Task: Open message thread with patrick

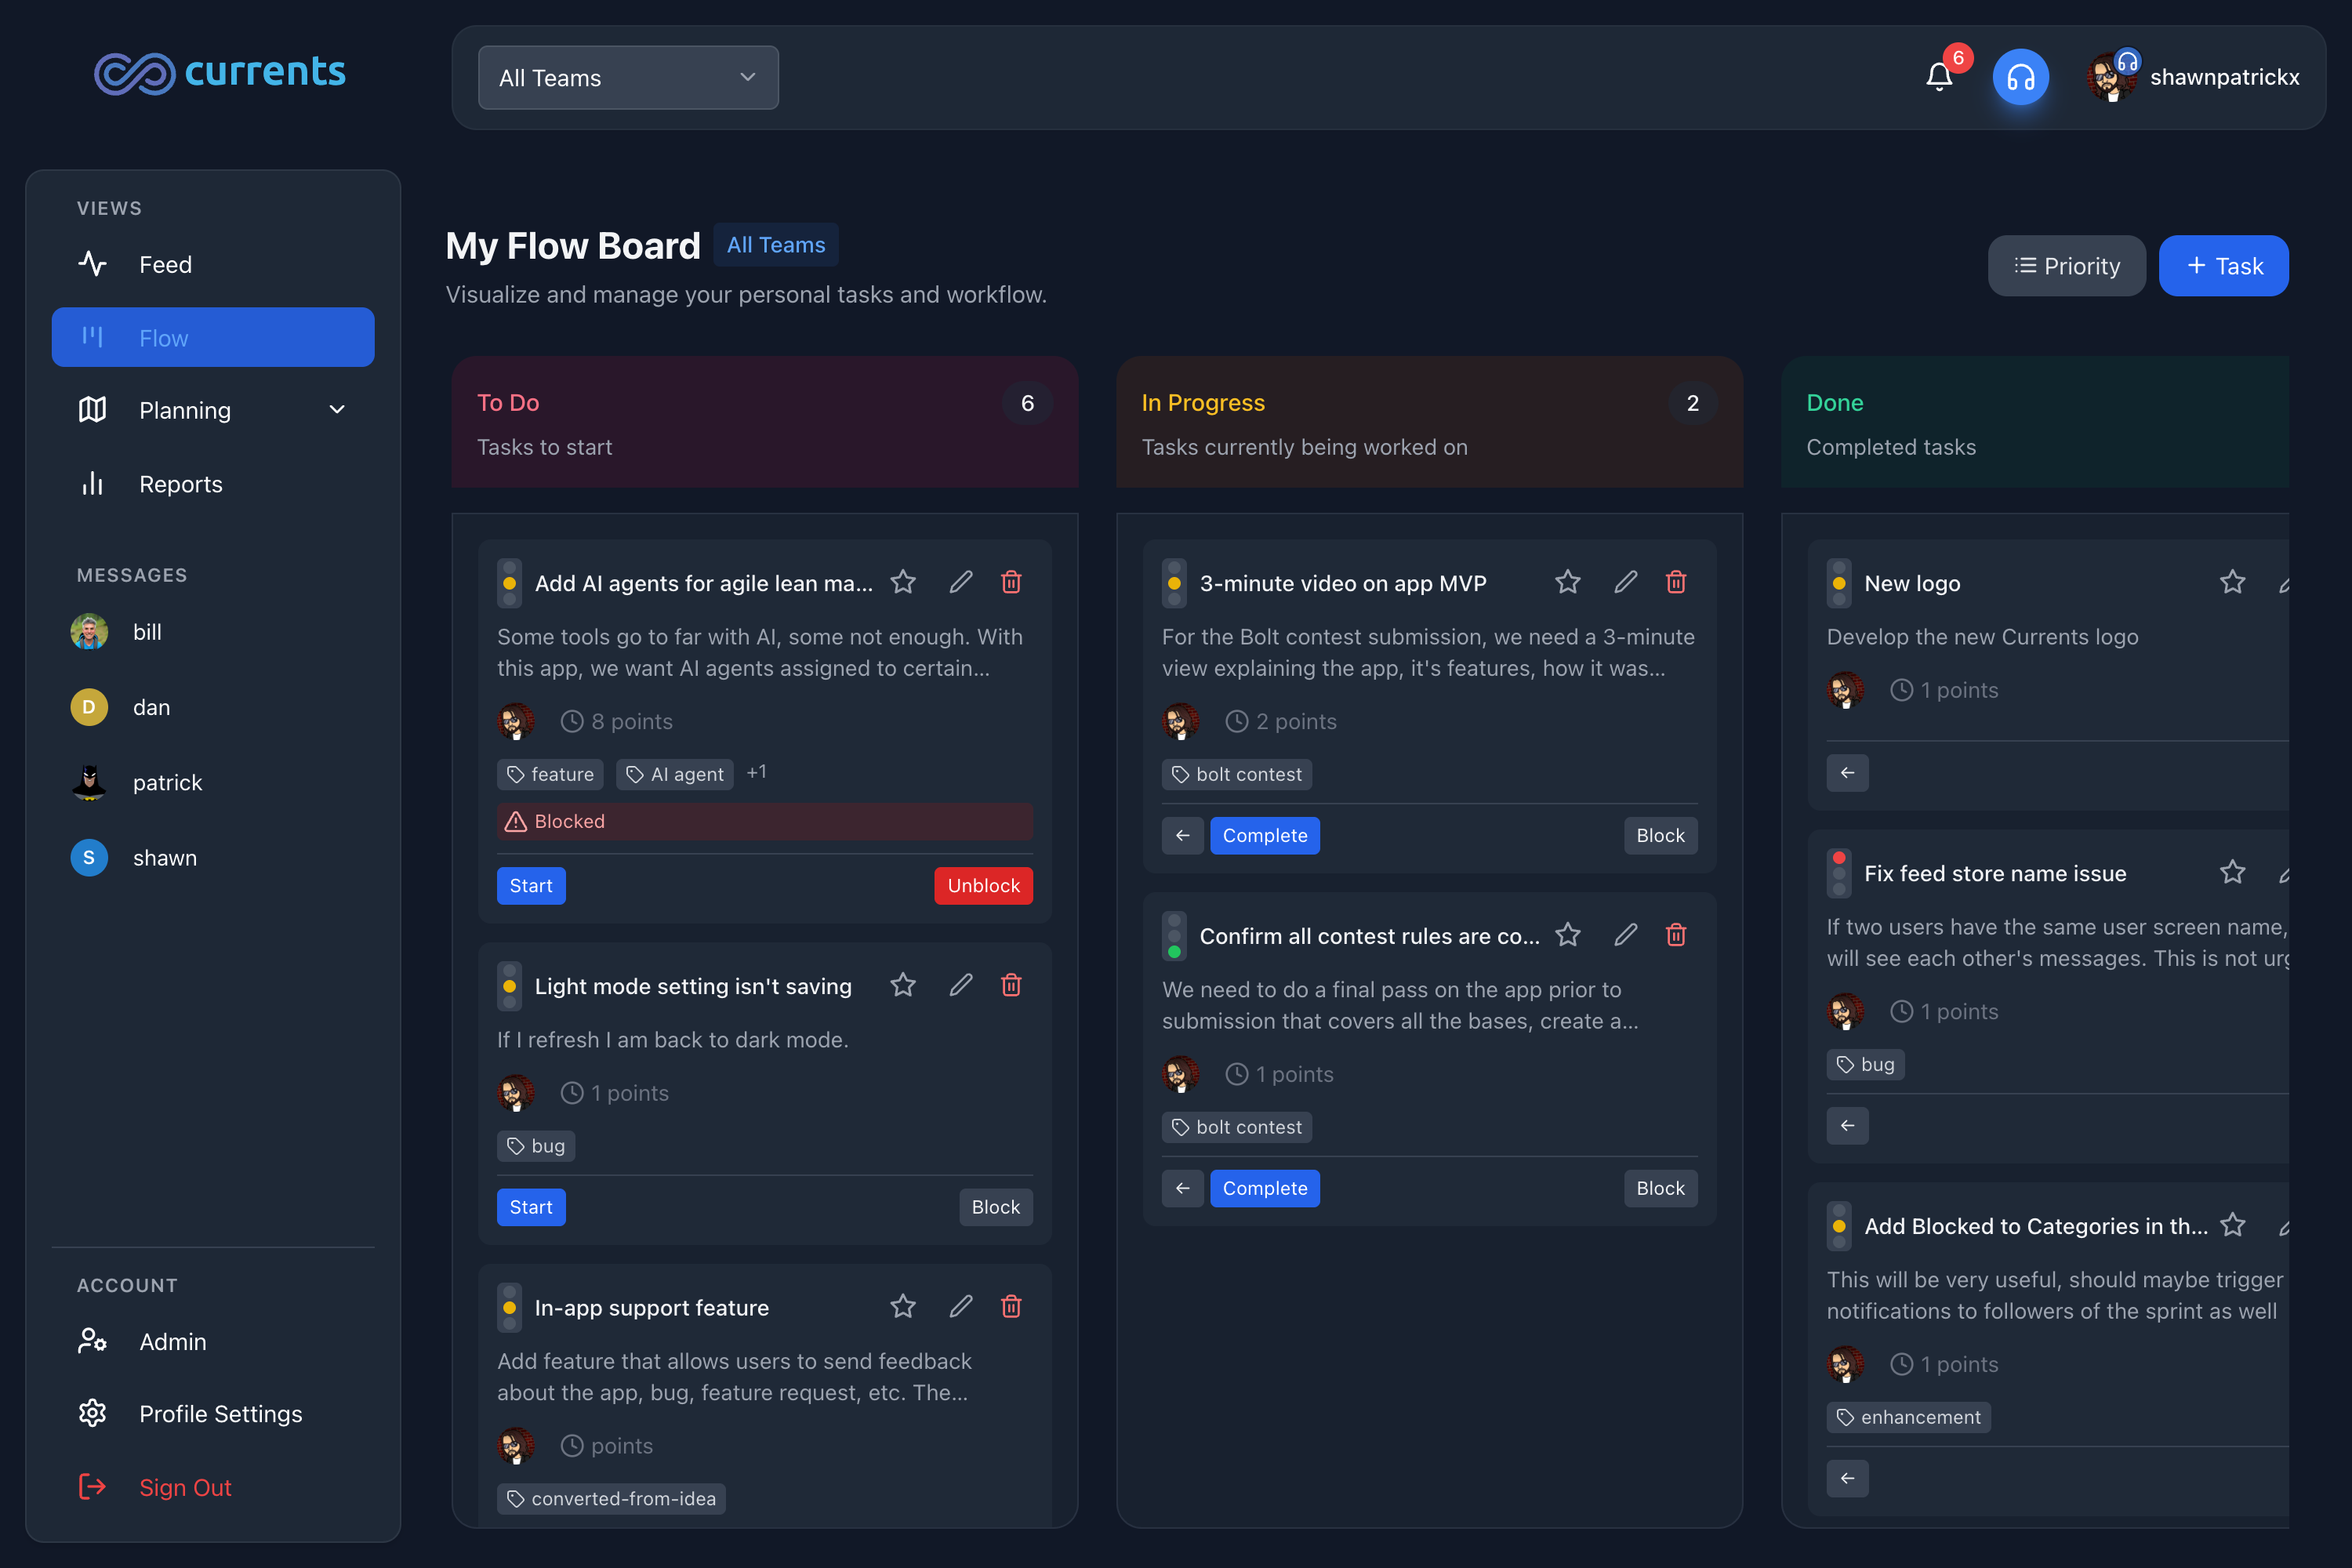Action: [167, 783]
